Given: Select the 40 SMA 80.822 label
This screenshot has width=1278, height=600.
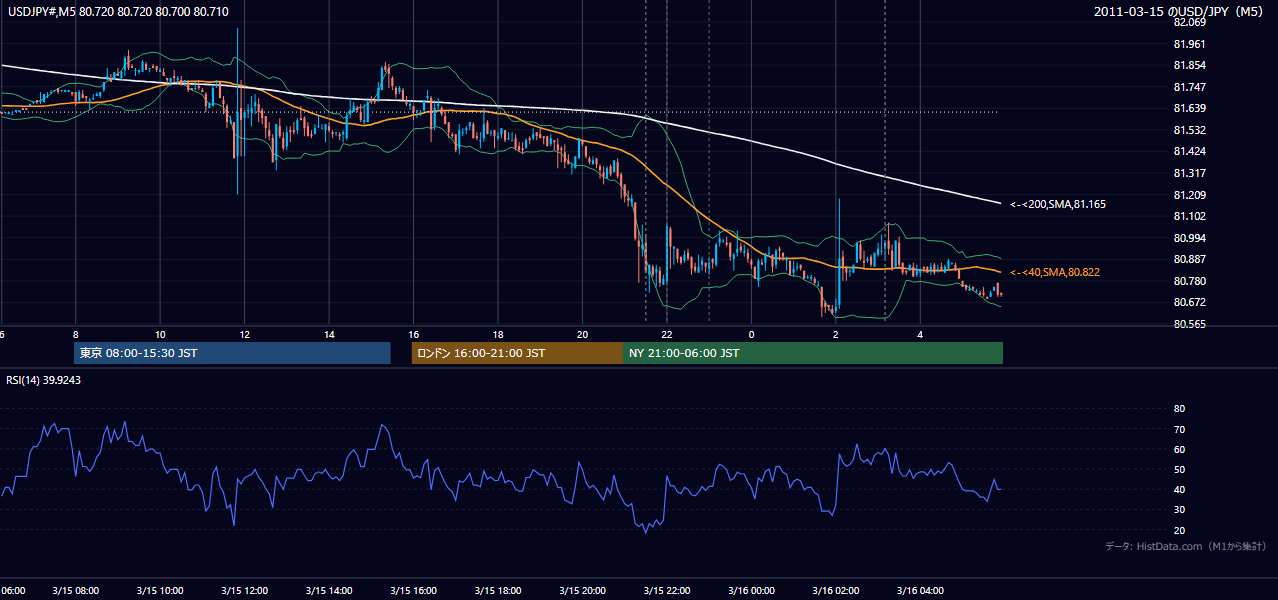Looking at the screenshot, I should [x=1055, y=272].
